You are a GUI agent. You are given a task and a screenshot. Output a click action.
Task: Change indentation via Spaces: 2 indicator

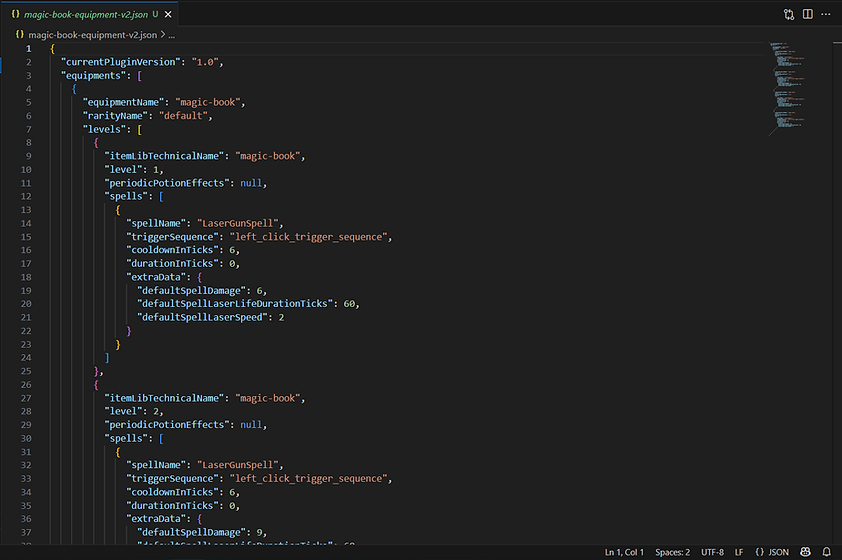click(672, 552)
